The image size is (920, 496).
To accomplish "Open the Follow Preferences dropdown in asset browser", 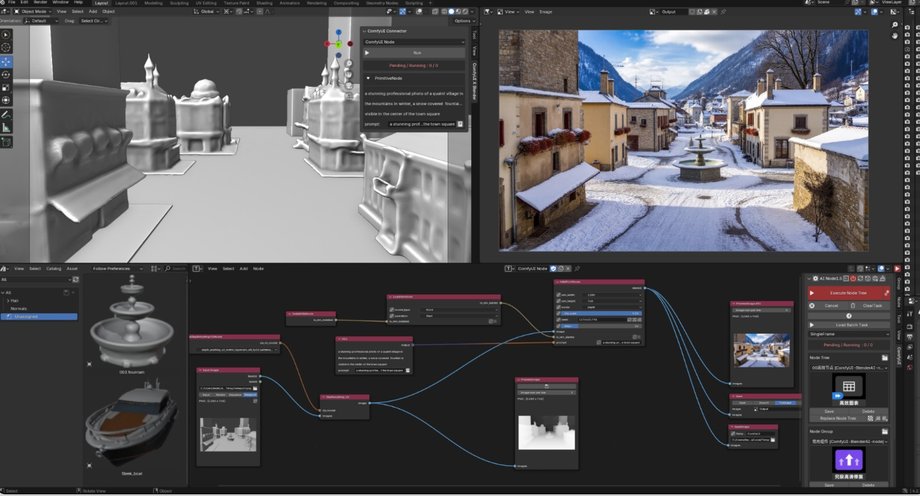I will click(x=117, y=268).
